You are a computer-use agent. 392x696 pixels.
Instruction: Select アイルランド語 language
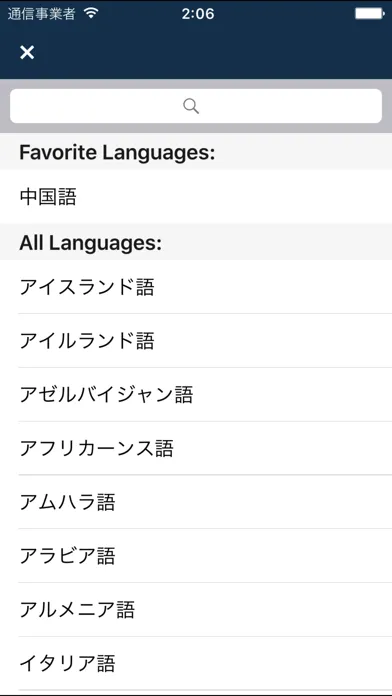click(196, 341)
